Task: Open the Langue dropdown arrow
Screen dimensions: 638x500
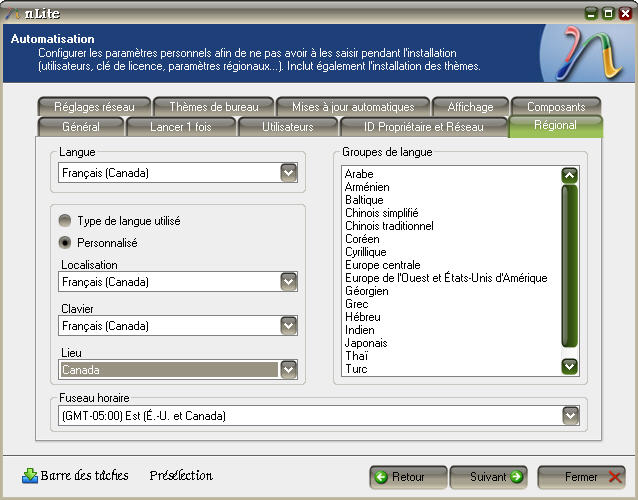Action: click(288, 172)
